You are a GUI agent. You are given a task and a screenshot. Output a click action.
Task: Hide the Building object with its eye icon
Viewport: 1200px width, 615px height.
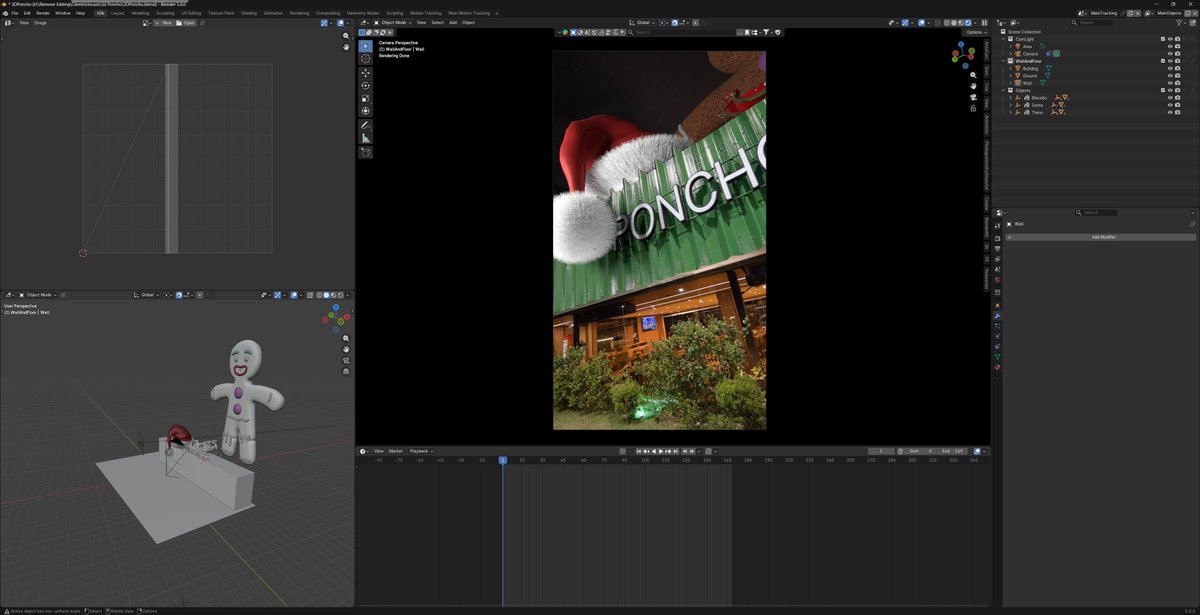(x=1170, y=68)
